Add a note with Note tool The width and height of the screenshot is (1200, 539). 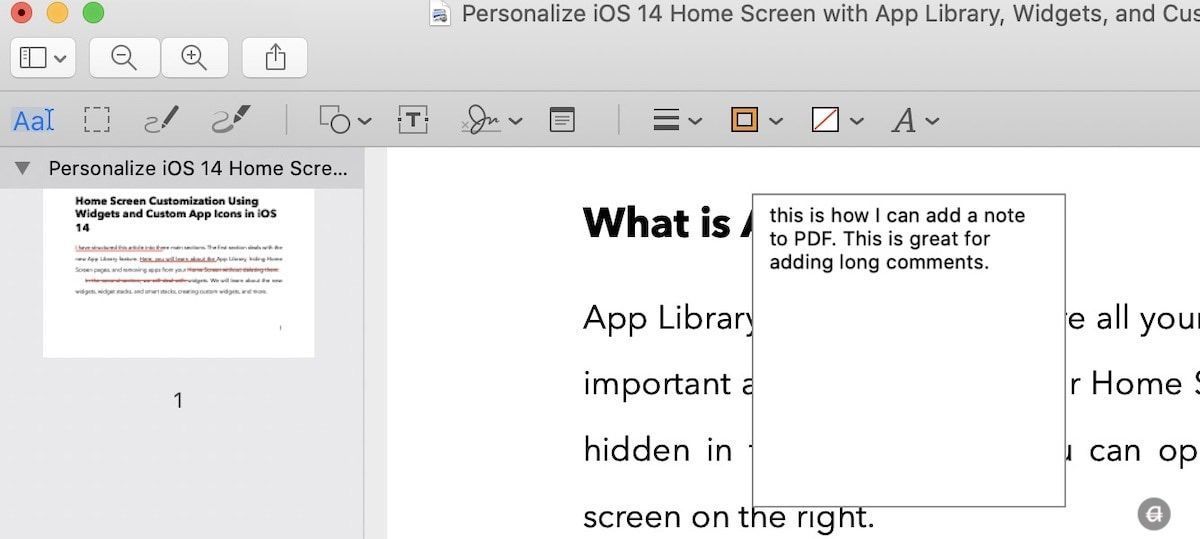click(563, 121)
